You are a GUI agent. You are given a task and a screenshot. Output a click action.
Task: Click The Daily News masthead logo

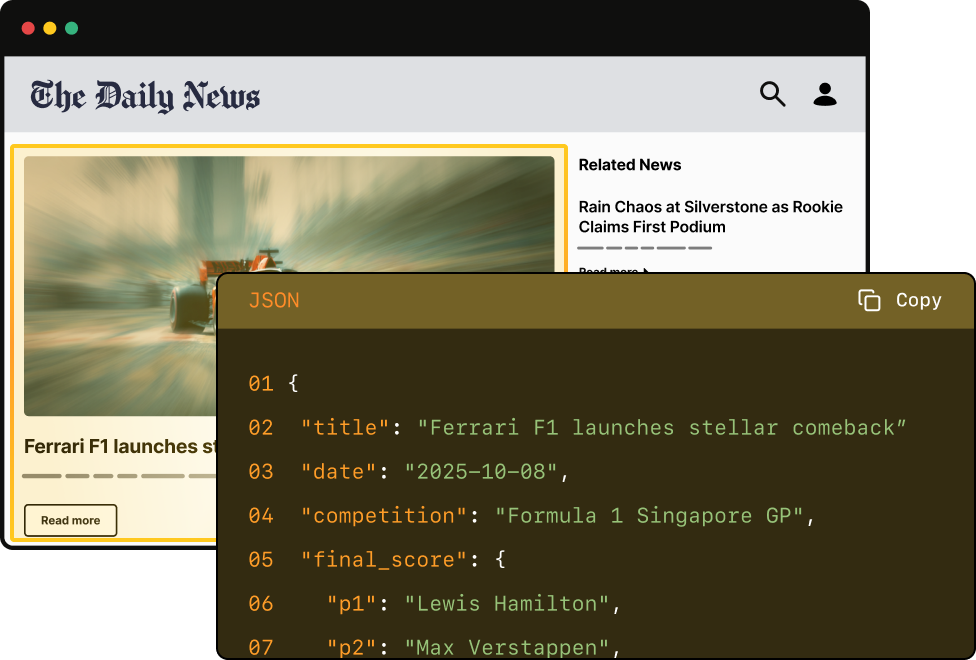tap(144, 94)
